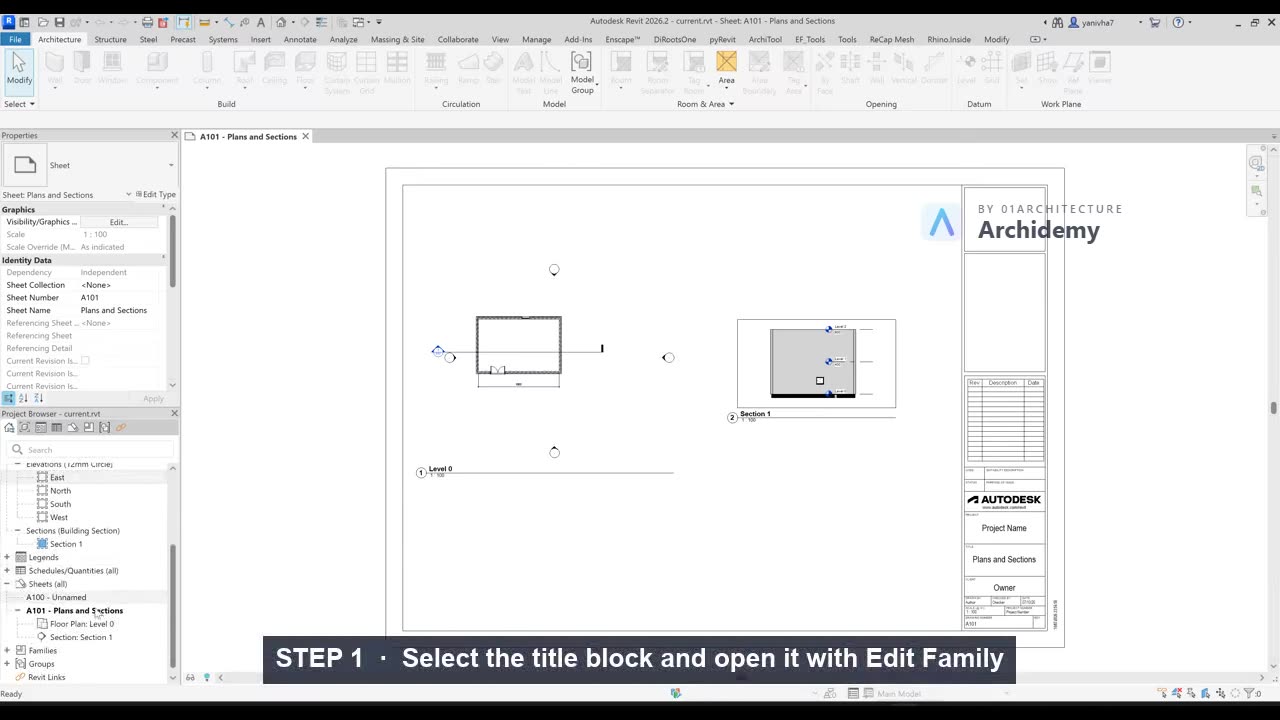Image resolution: width=1280 pixels, height=720 pixels.
Task: Open the Help question mark icon
Action: 1178,22
